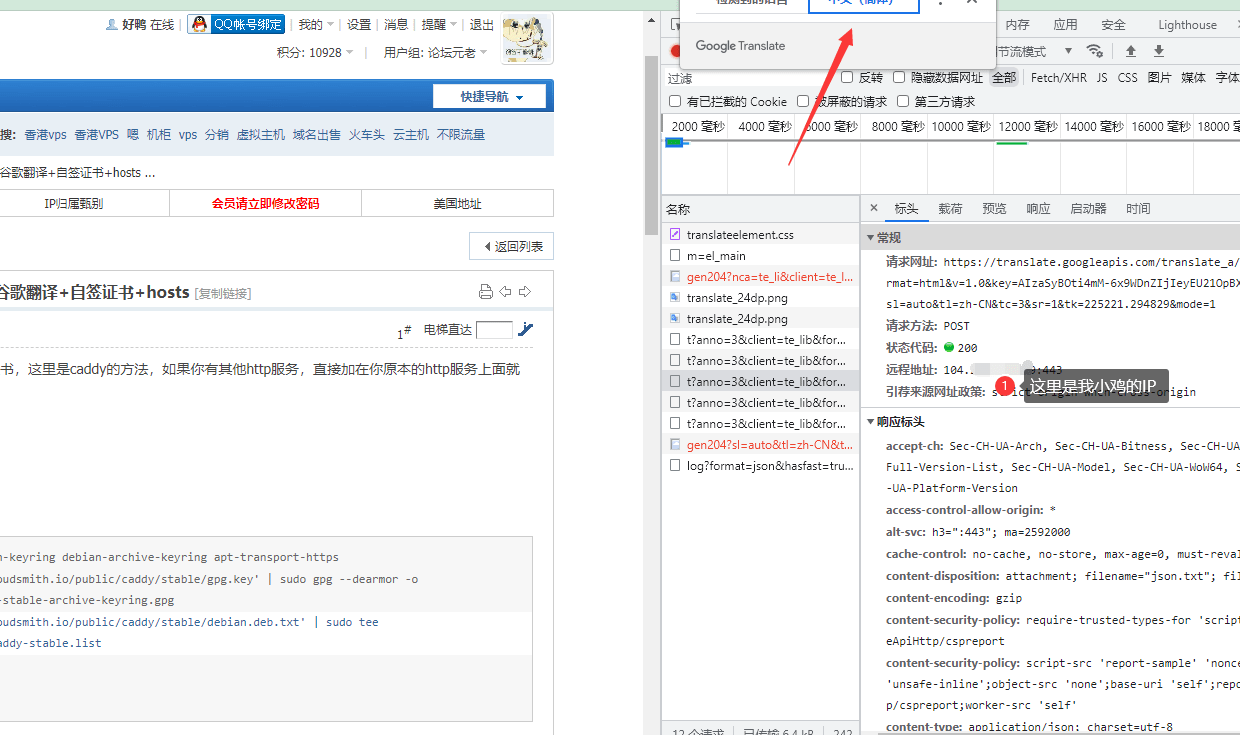Switch to the 载荷 payload tab
Viewport: 1240px width, 735px height.
950,208
